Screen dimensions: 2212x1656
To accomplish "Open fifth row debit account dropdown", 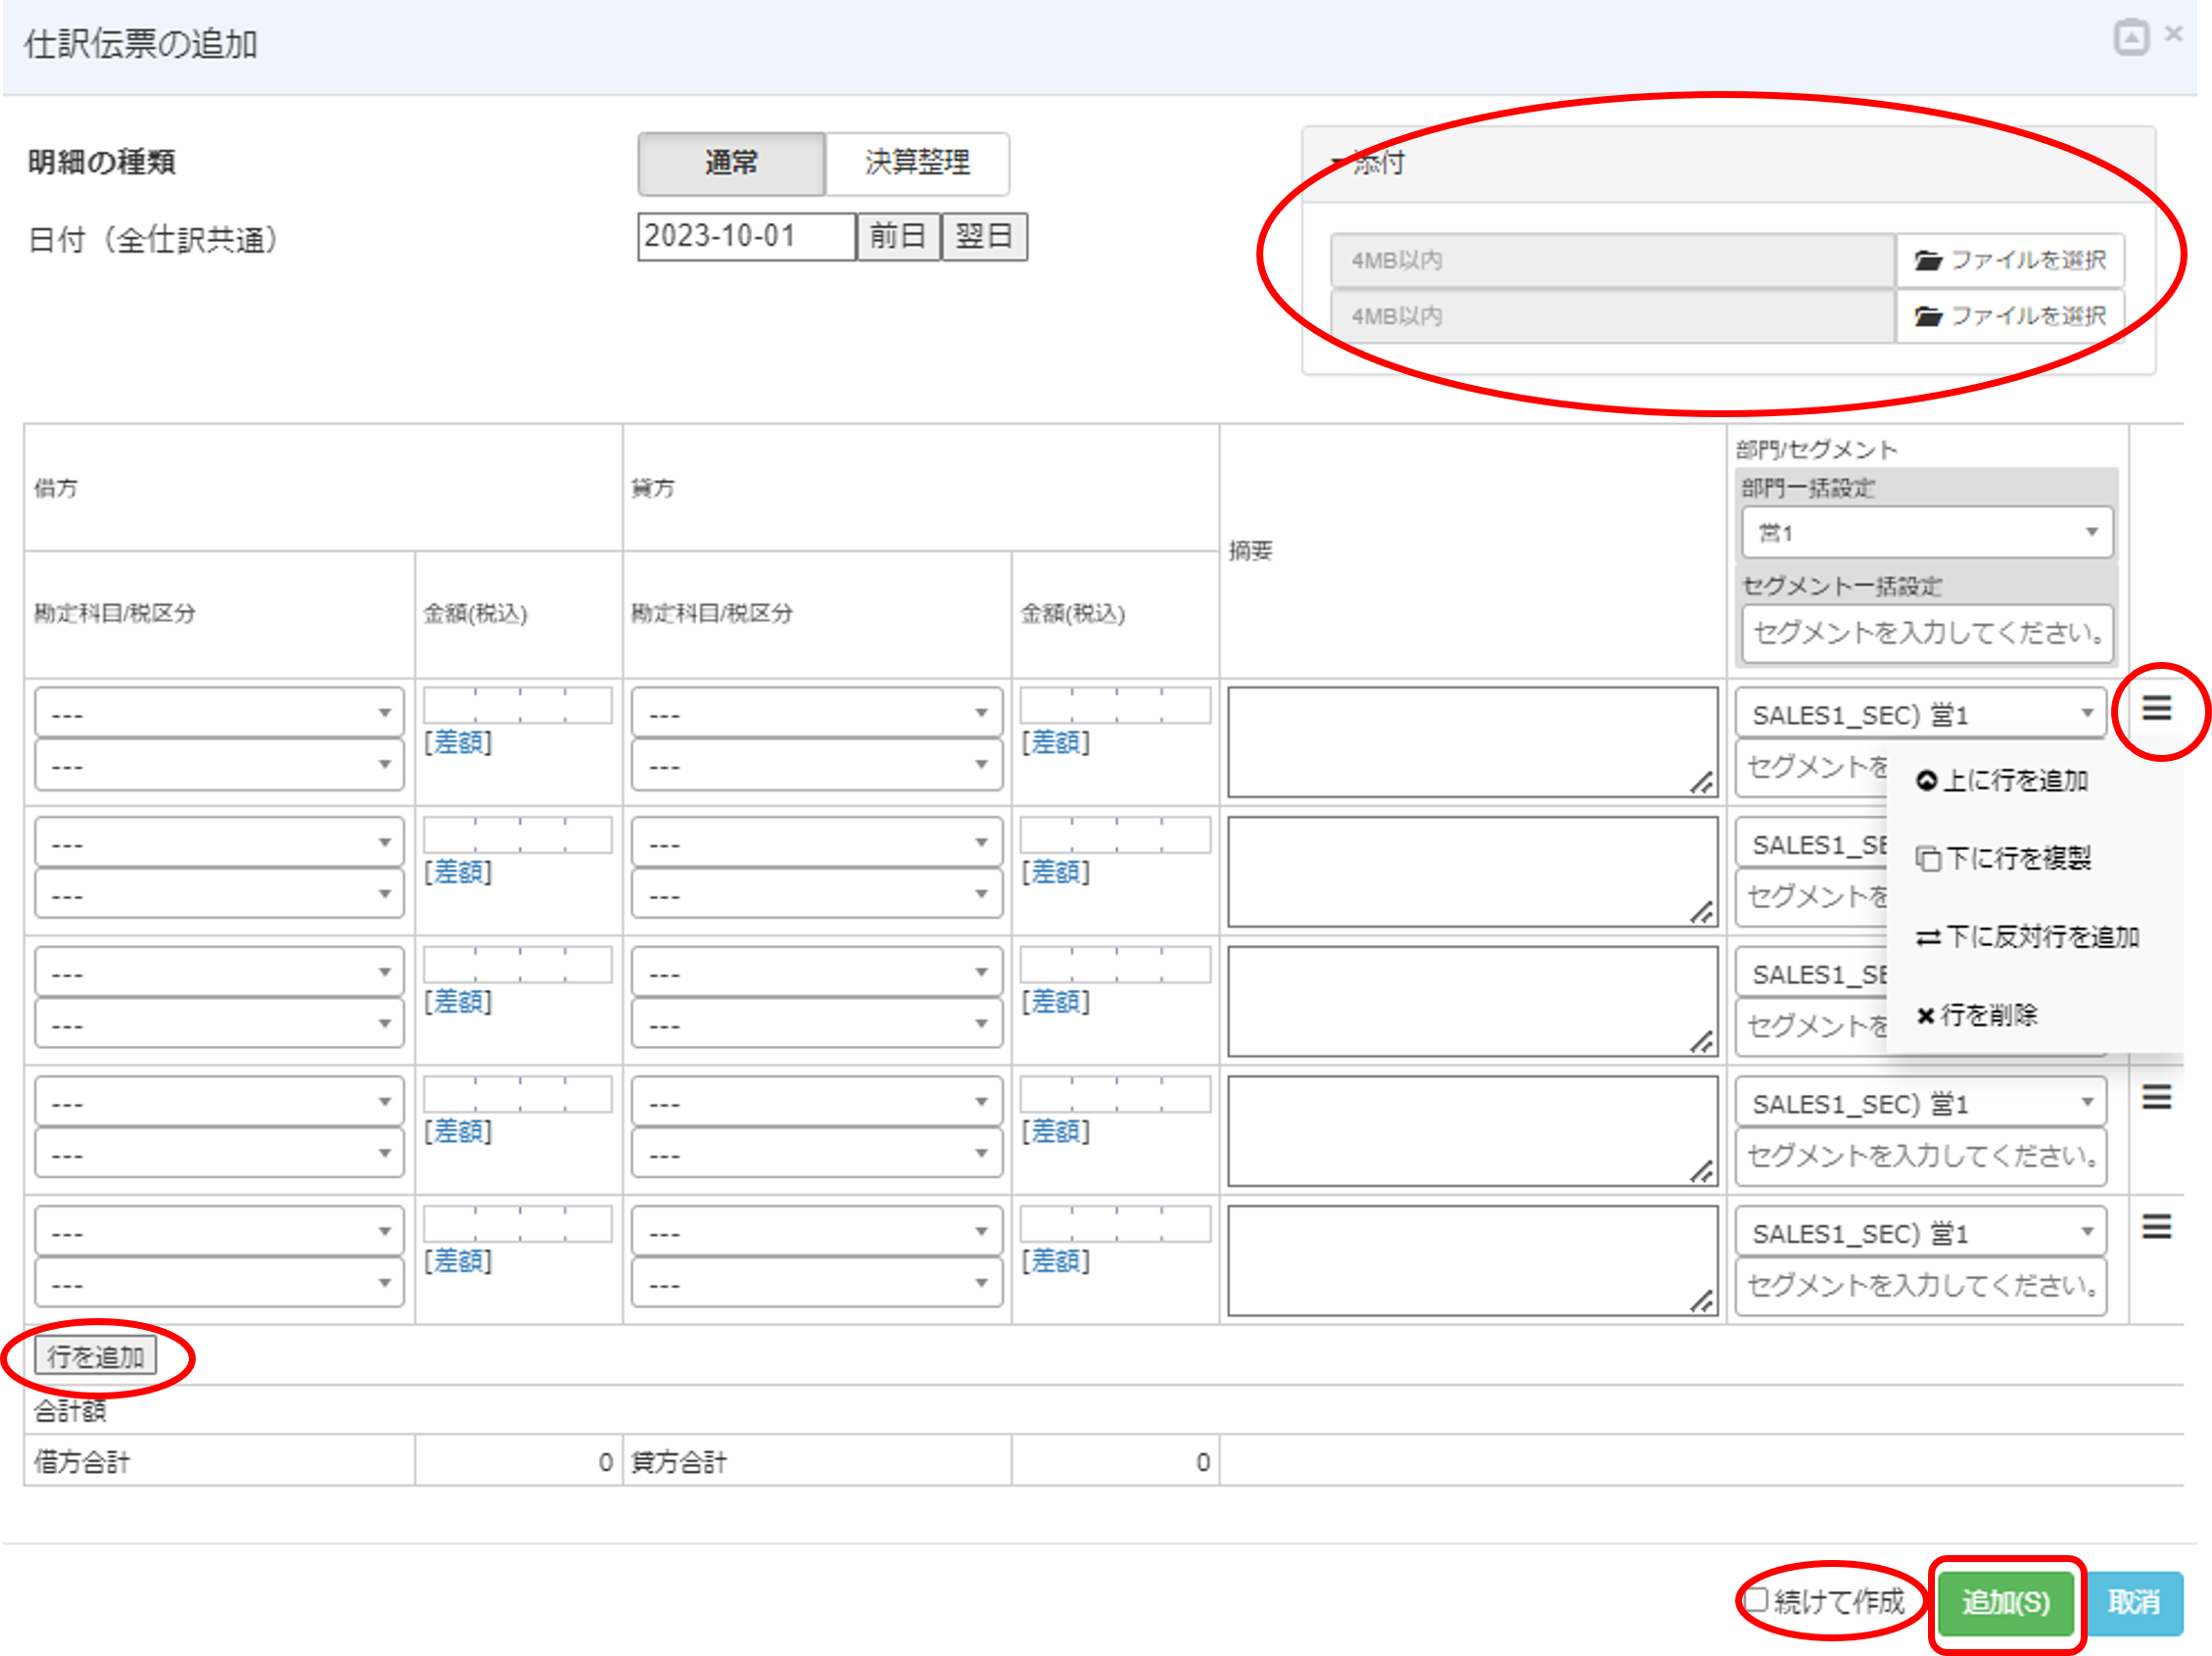I will [219, 1232].
